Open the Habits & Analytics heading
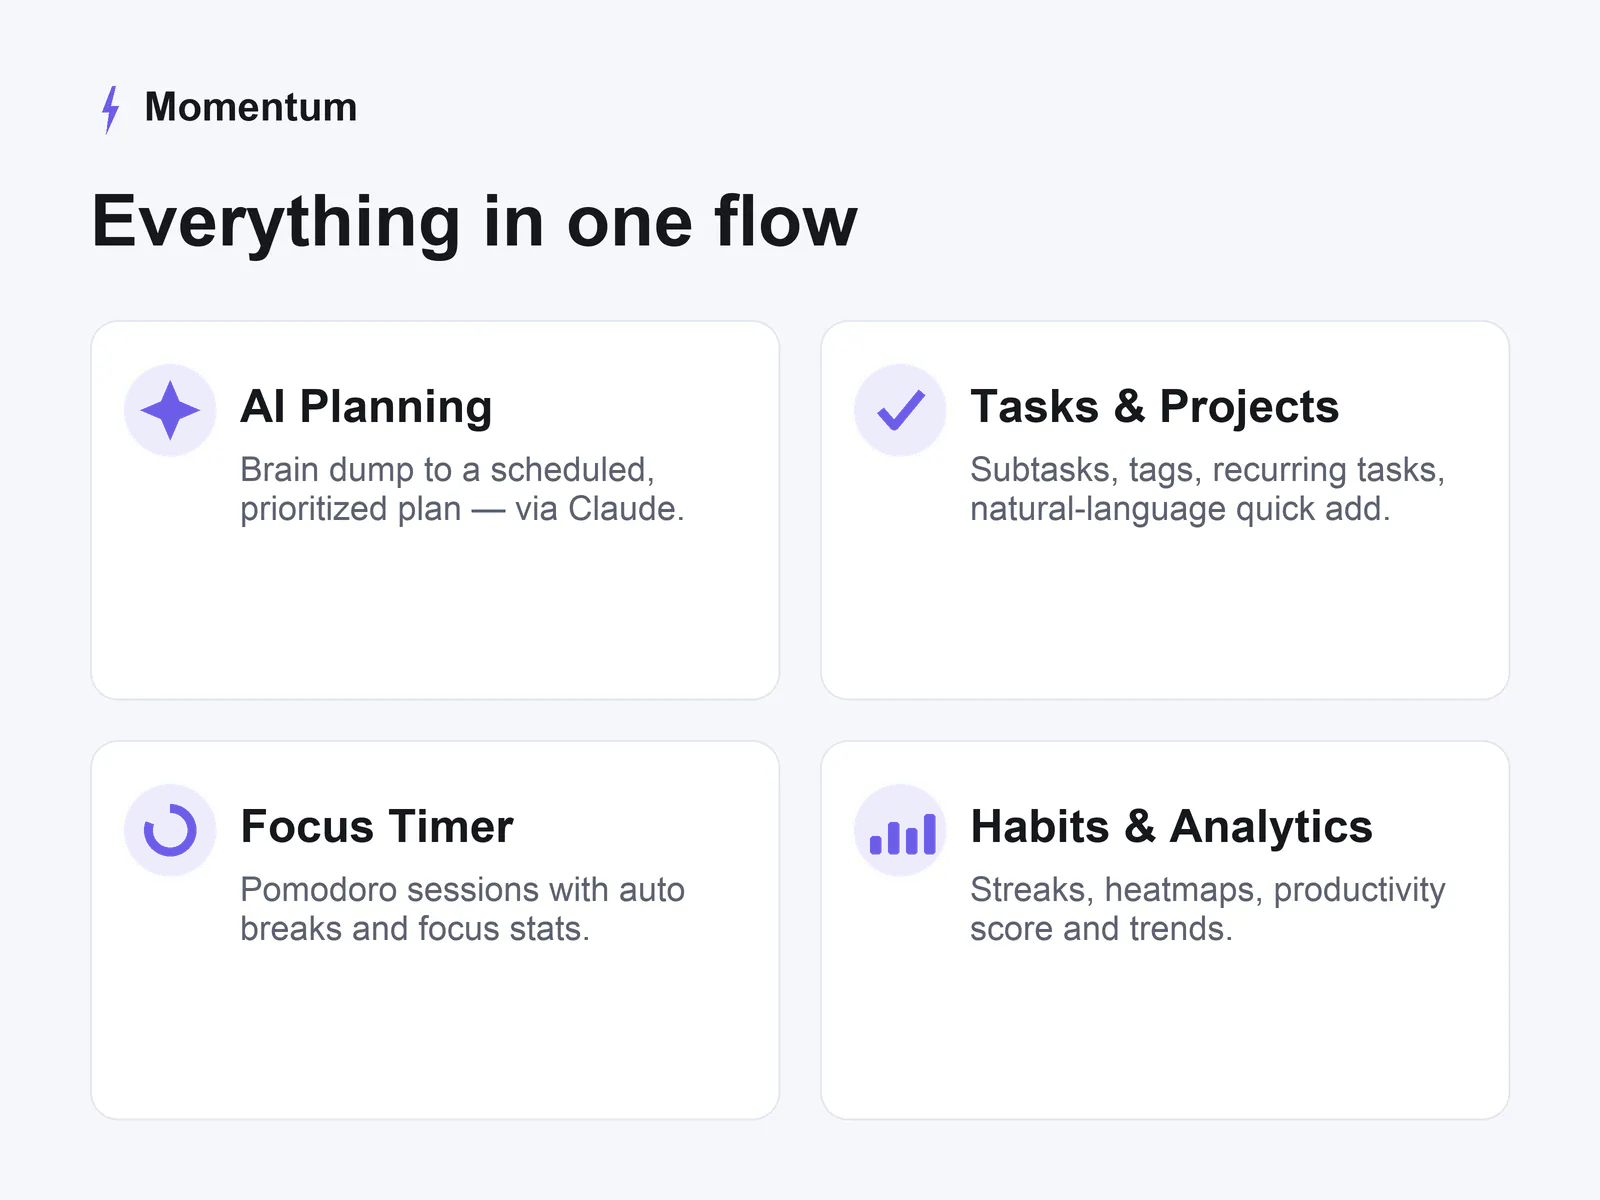Viewport: 1600px width, 1200px height. (x=1171, y=827)
